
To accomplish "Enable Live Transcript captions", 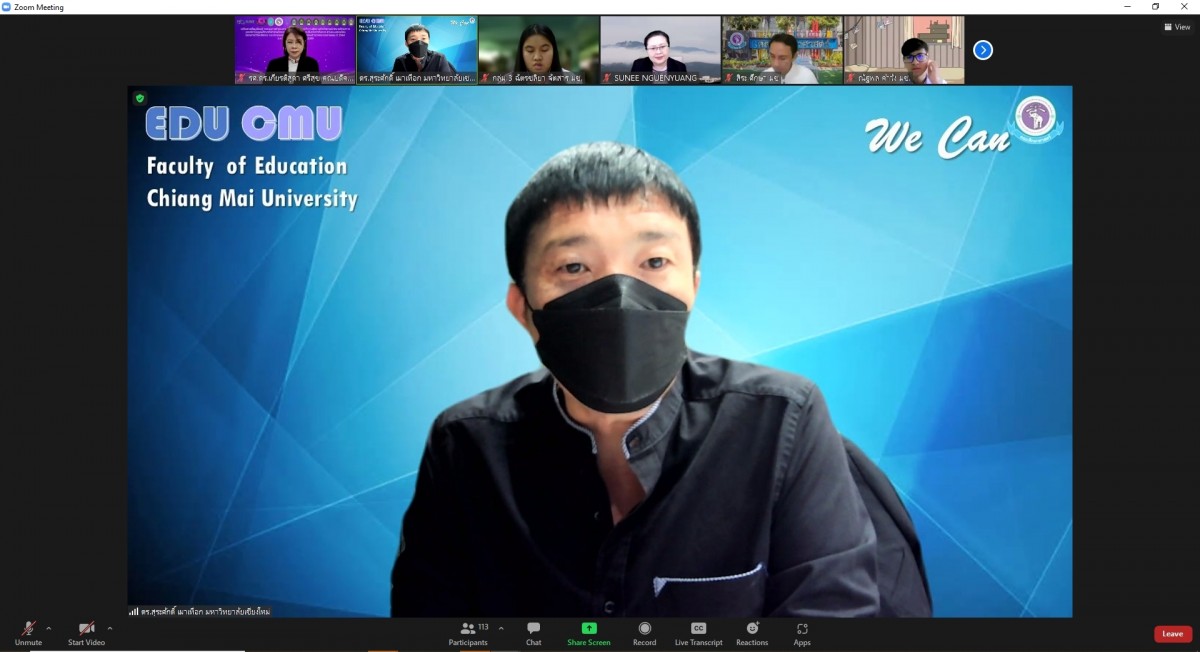I will (x=698, y=633).
